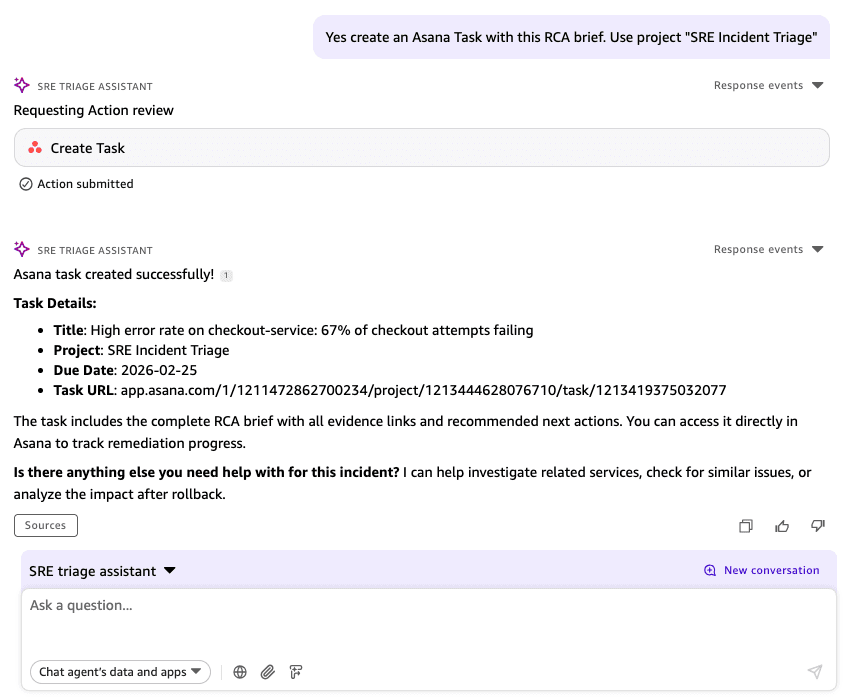Screen dimensions: 847x699
Task: Copy the assistant response
Action: click(745, 526)
